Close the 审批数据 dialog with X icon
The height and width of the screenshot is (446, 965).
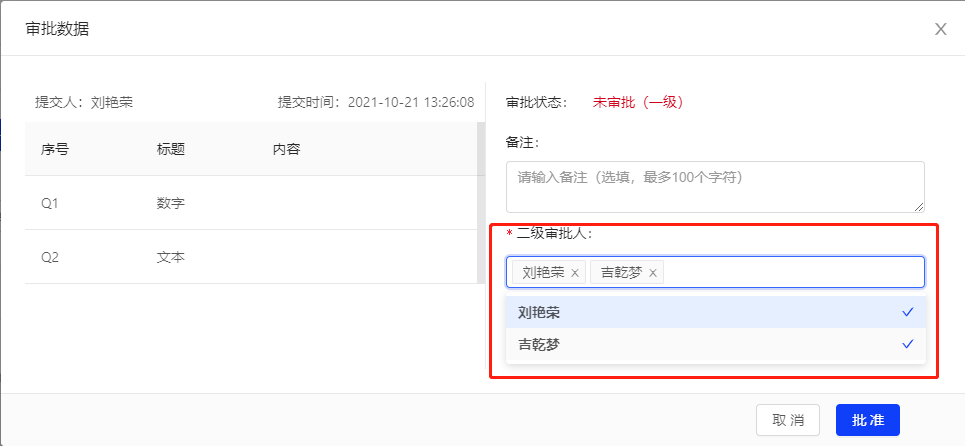pos(940,29)
